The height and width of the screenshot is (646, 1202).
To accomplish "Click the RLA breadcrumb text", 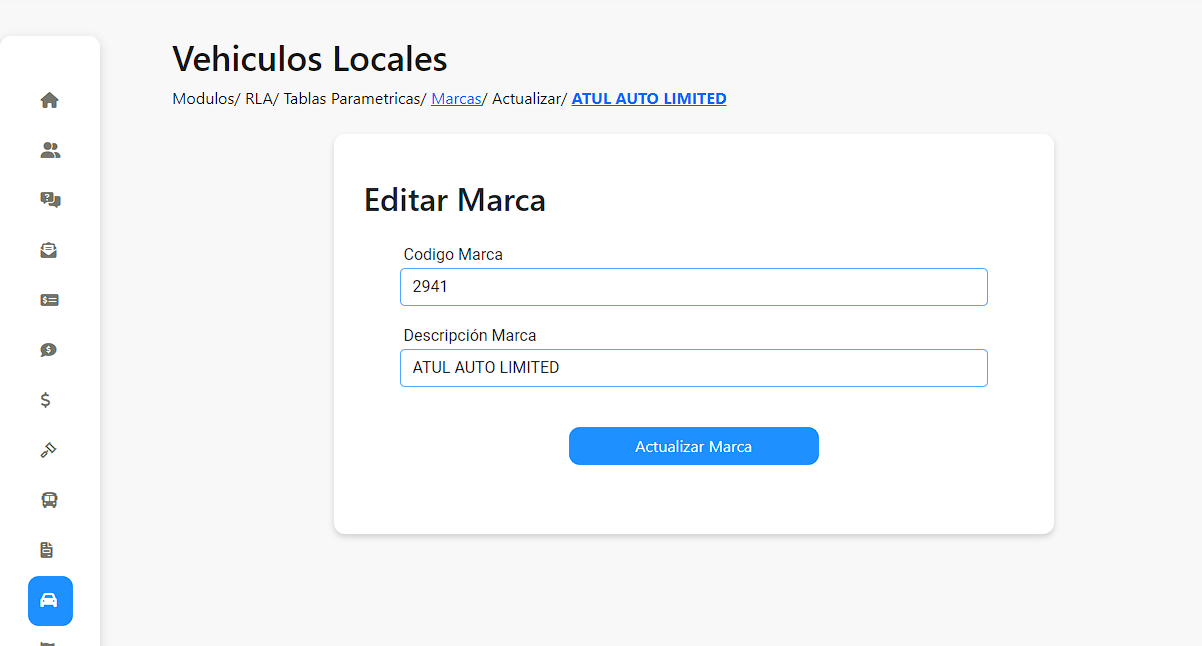I will click(x=257, y=99).
